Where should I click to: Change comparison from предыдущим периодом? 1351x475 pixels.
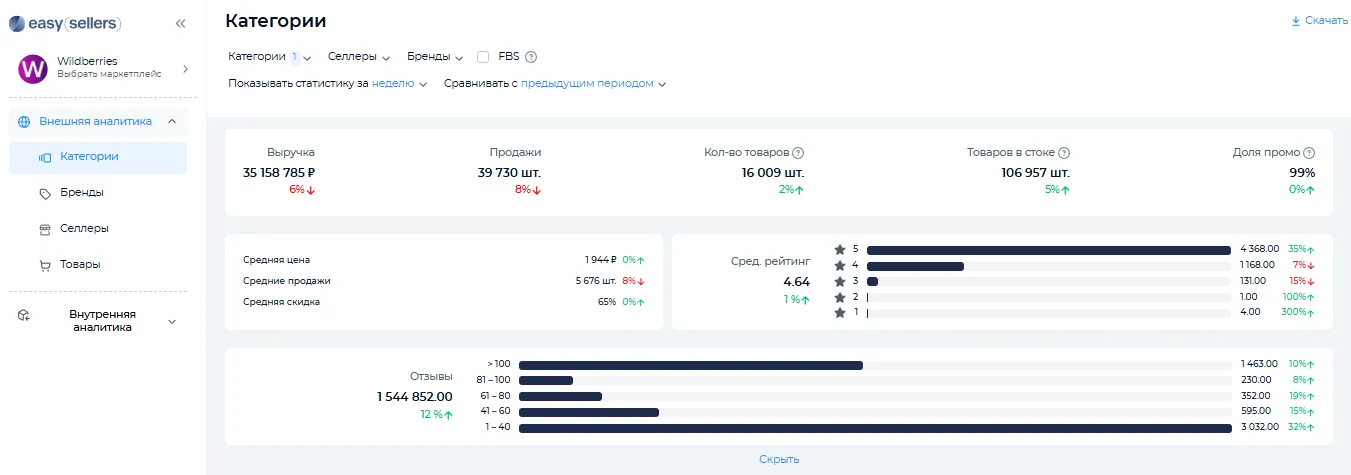tap(593, 84)
